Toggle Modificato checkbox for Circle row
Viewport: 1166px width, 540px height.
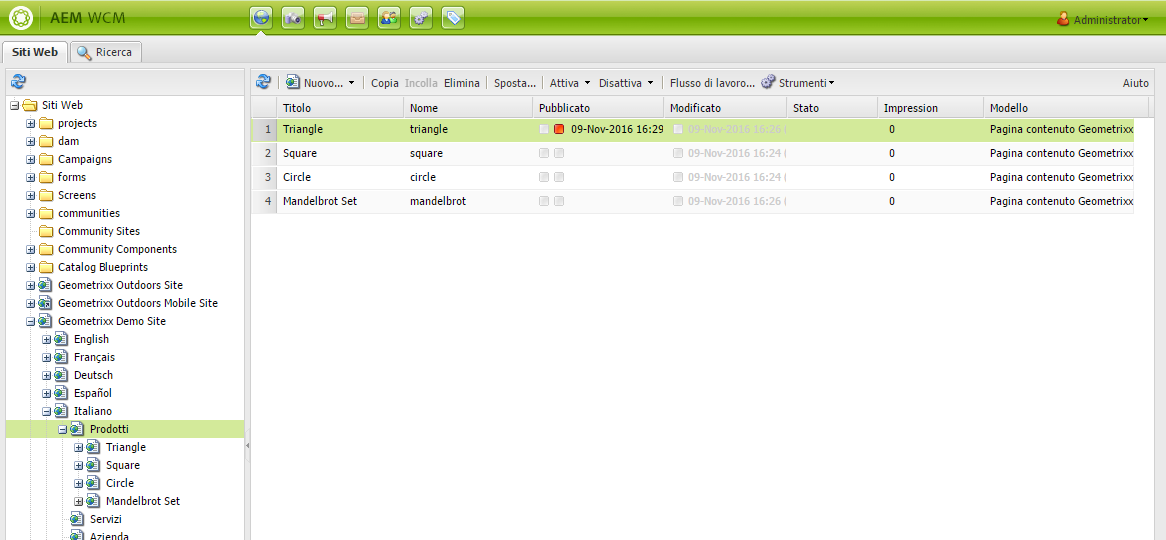(678, 177)
